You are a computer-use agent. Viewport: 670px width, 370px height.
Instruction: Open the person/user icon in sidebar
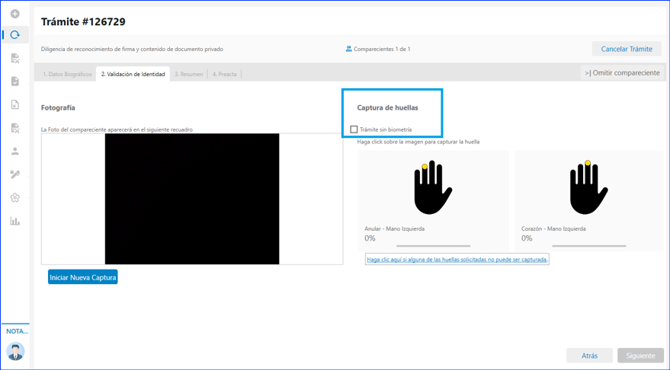coord(15,151)
